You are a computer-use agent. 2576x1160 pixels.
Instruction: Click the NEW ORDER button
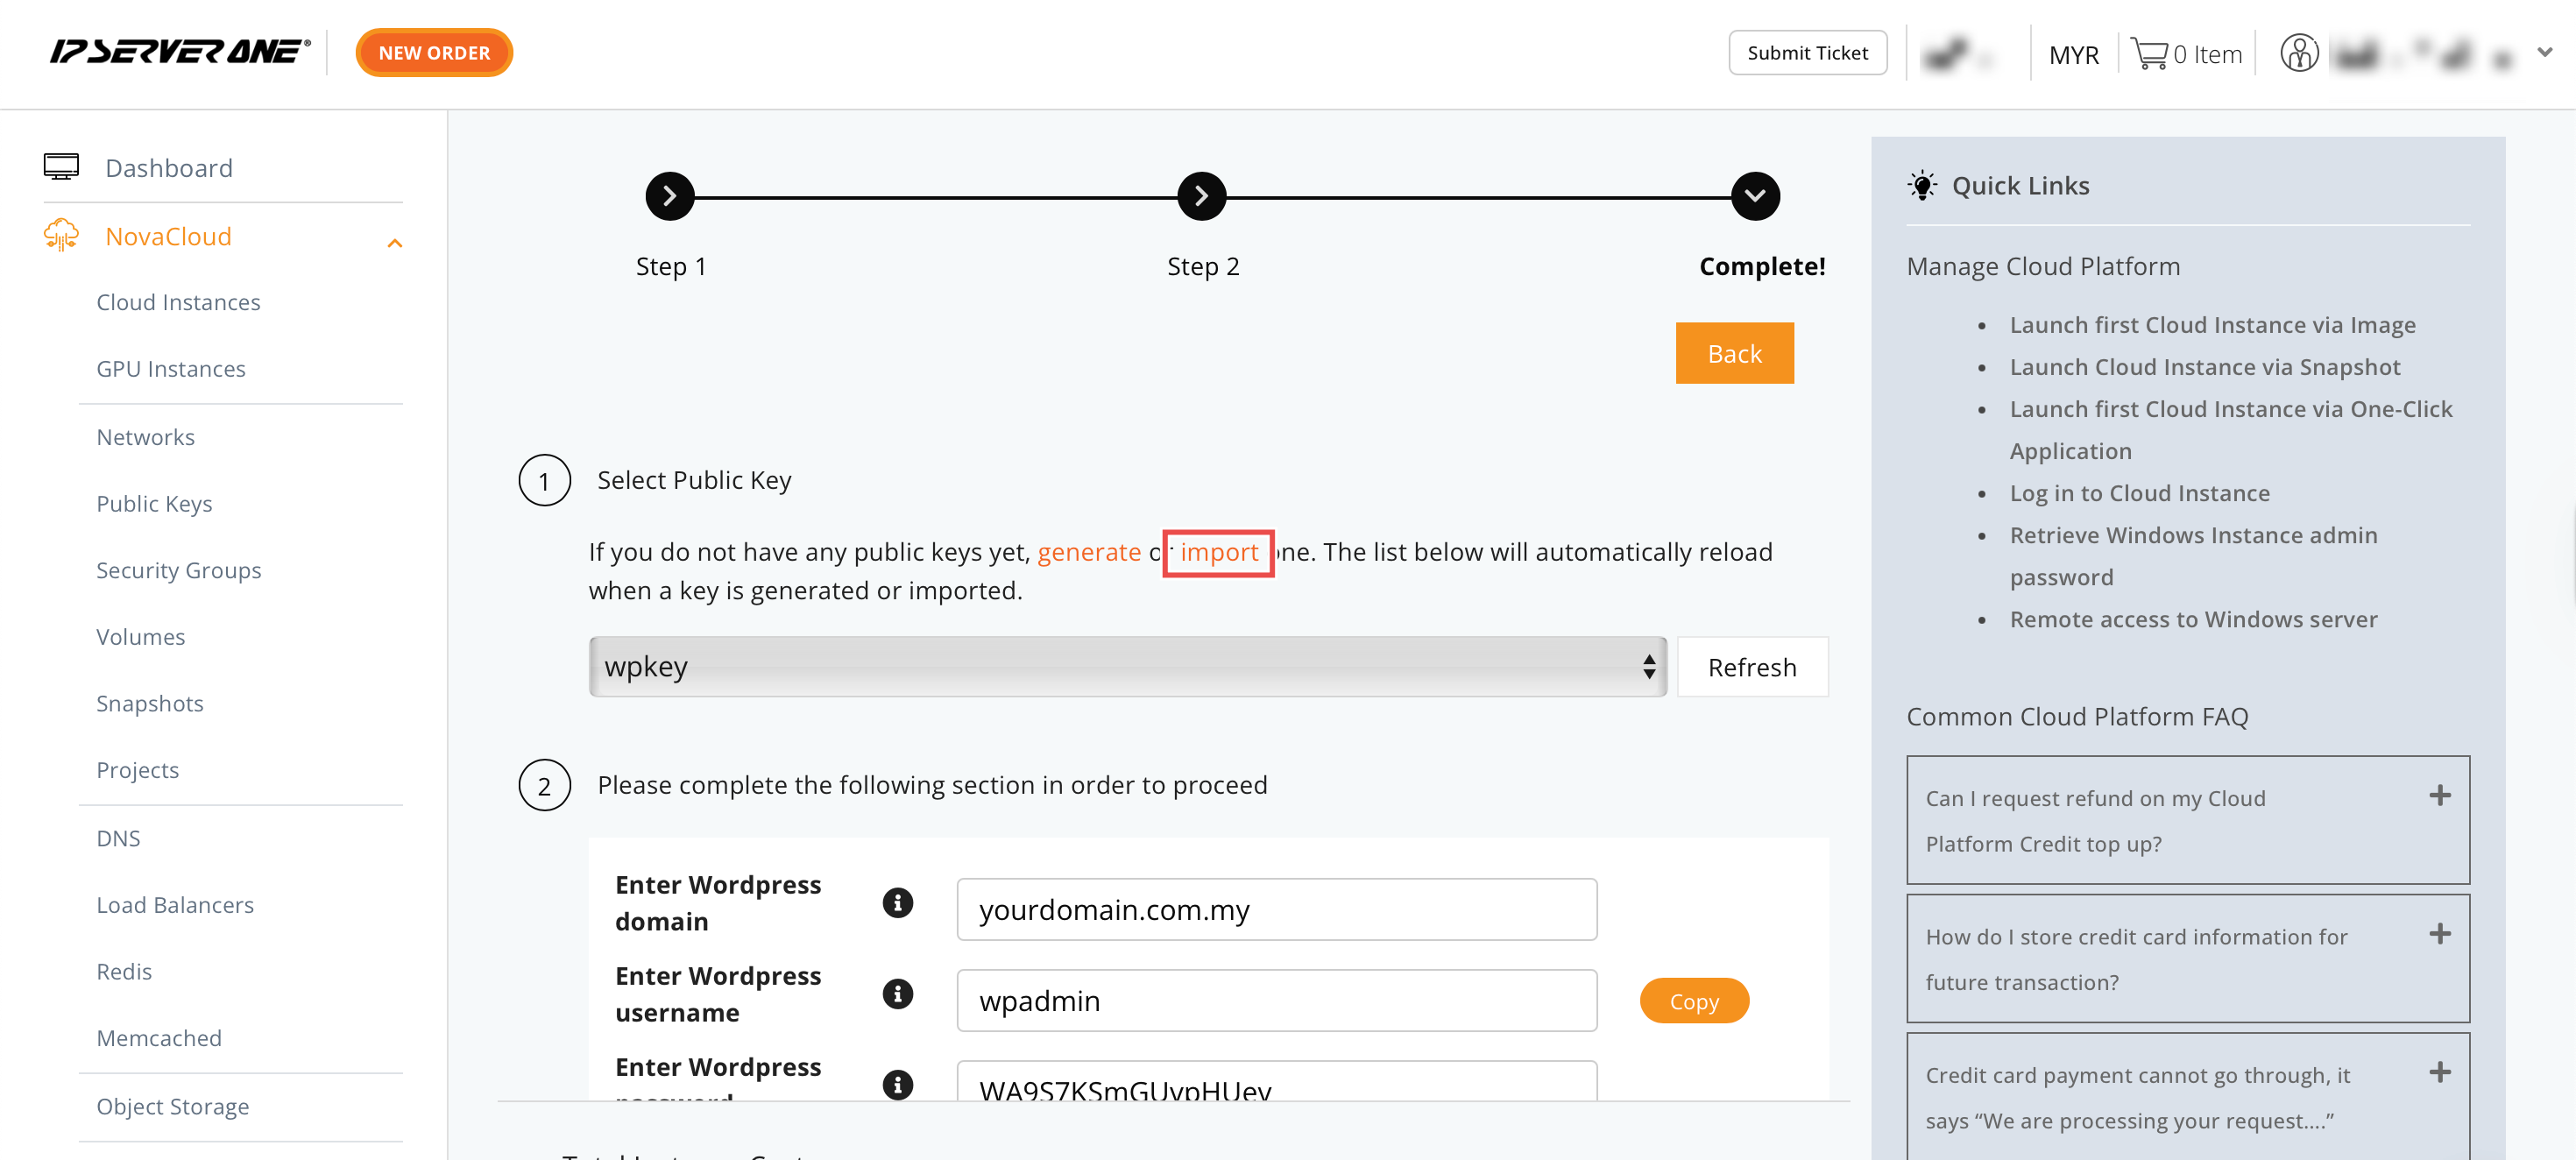click(434, 53)
